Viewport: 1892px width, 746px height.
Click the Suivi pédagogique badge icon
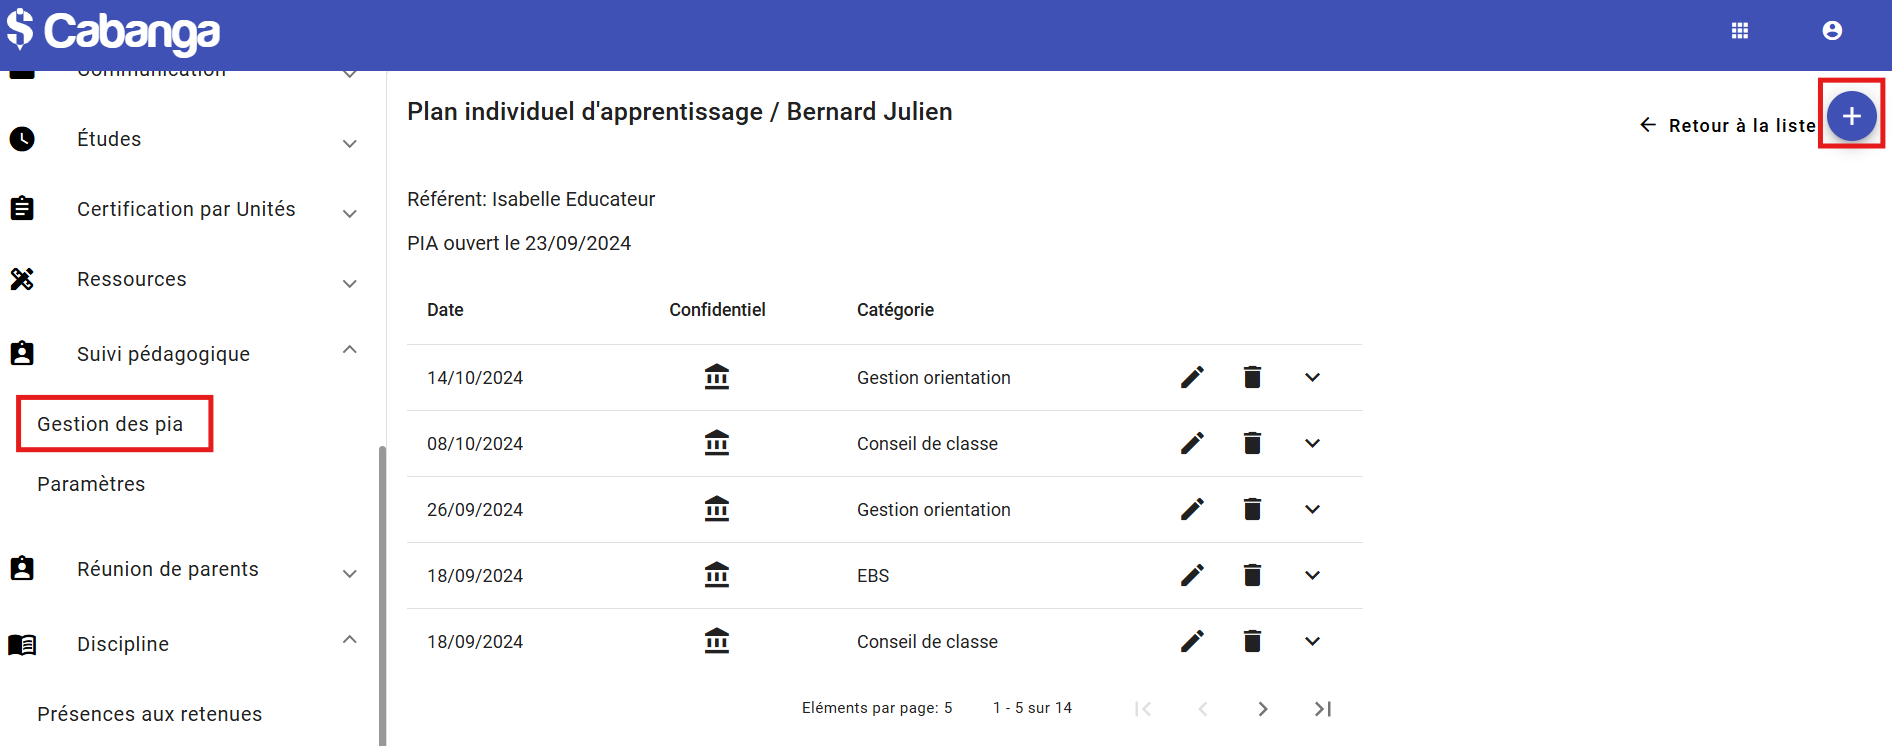point(22,353)
